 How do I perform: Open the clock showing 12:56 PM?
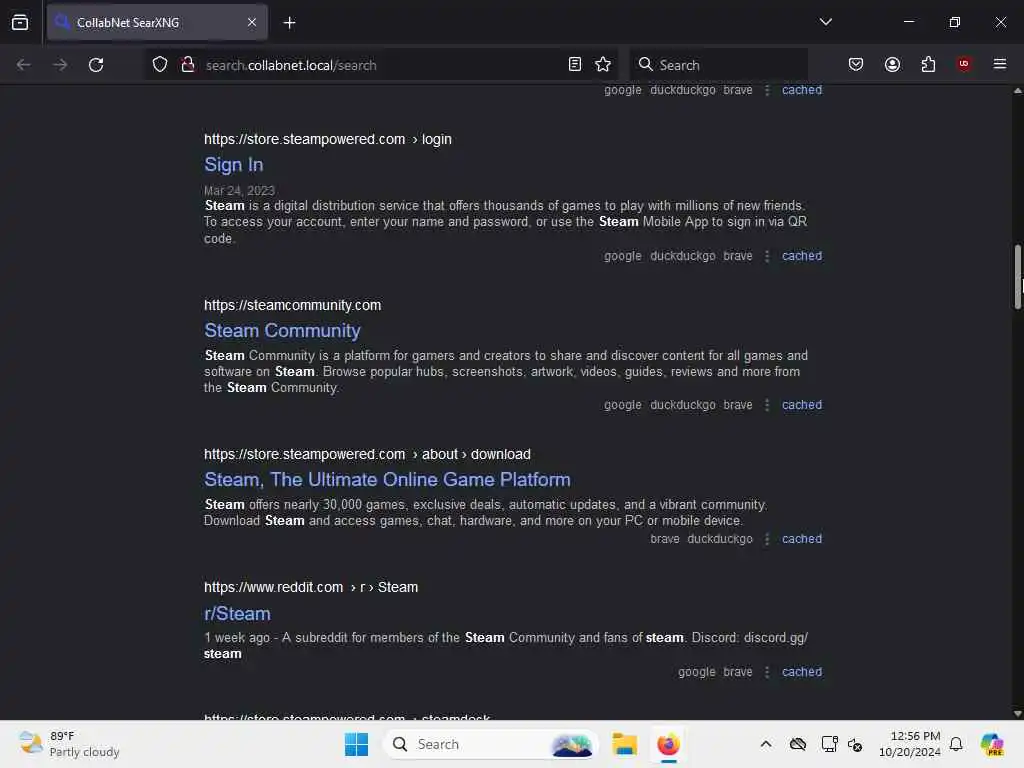coord(909,744)
